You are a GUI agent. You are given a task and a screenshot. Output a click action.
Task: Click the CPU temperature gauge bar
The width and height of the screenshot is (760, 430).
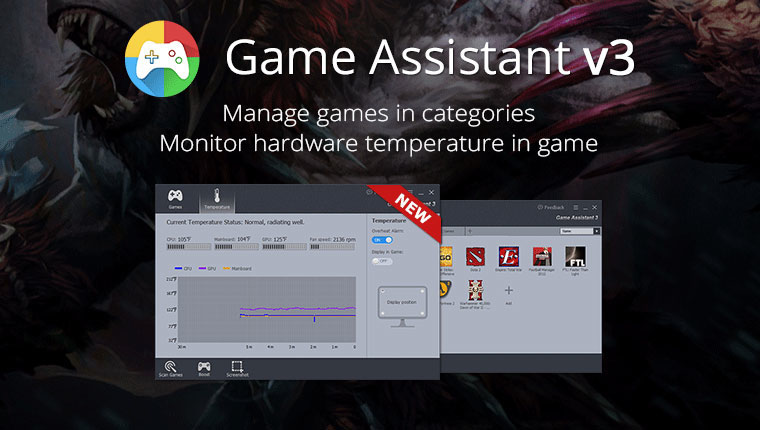point(189,247)
